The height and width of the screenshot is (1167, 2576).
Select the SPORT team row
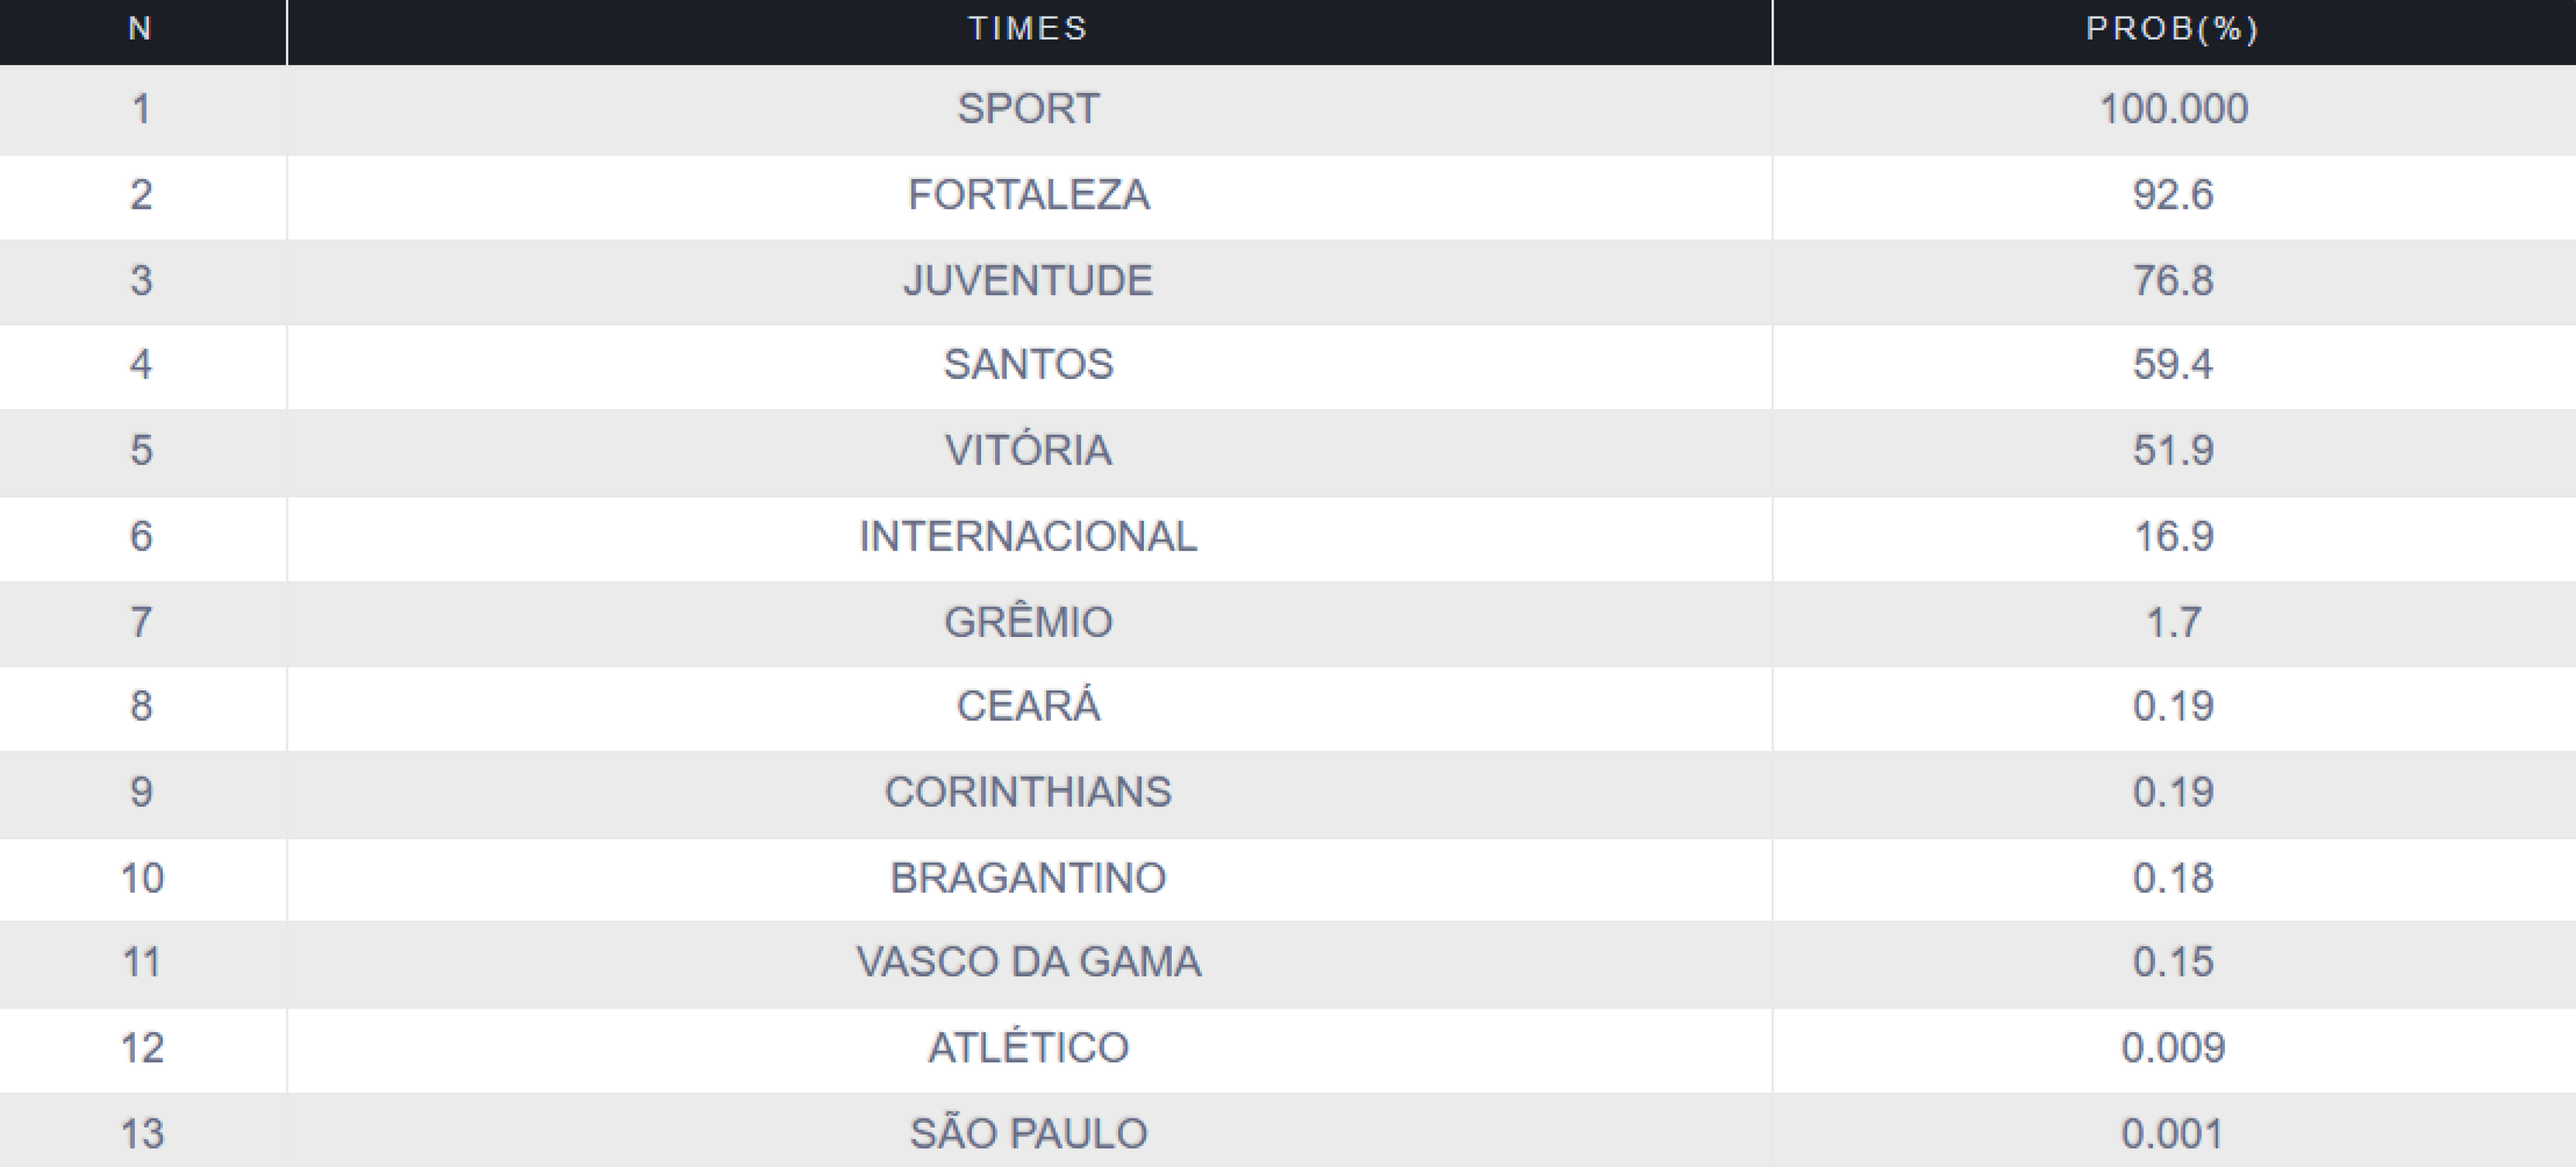point(1028,109)
